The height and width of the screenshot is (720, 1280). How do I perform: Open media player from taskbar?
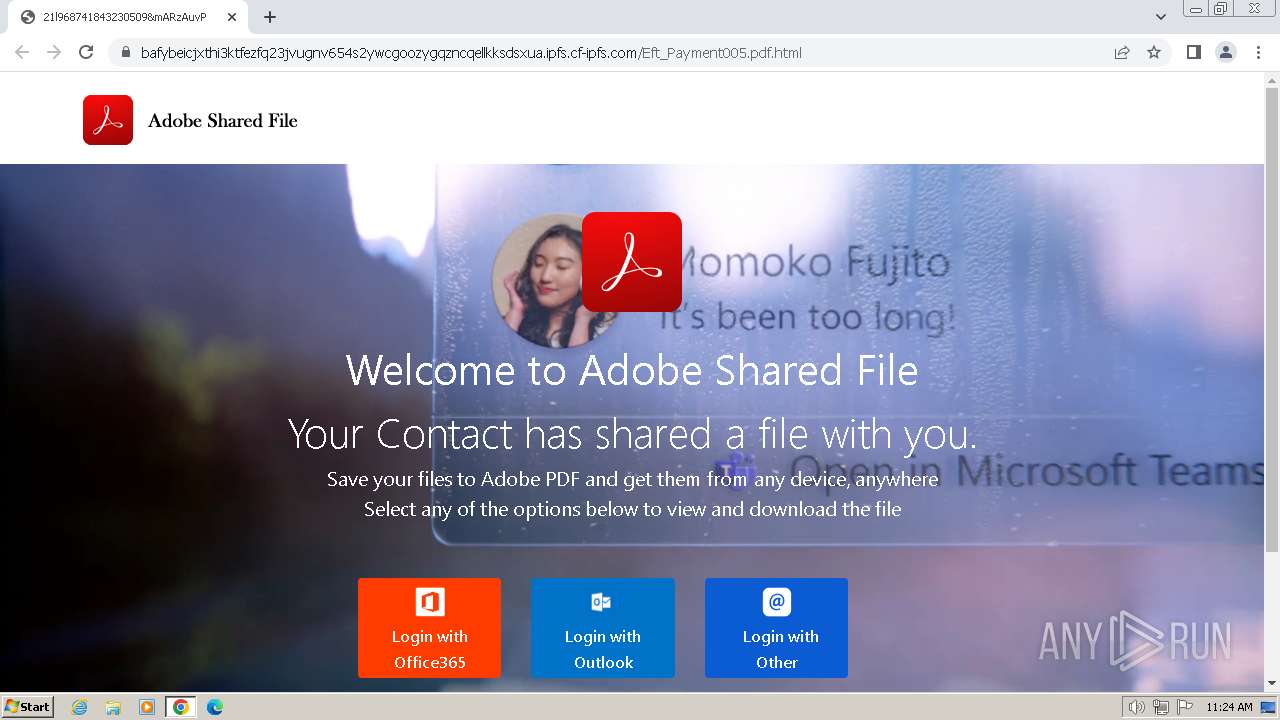[147, 707]
